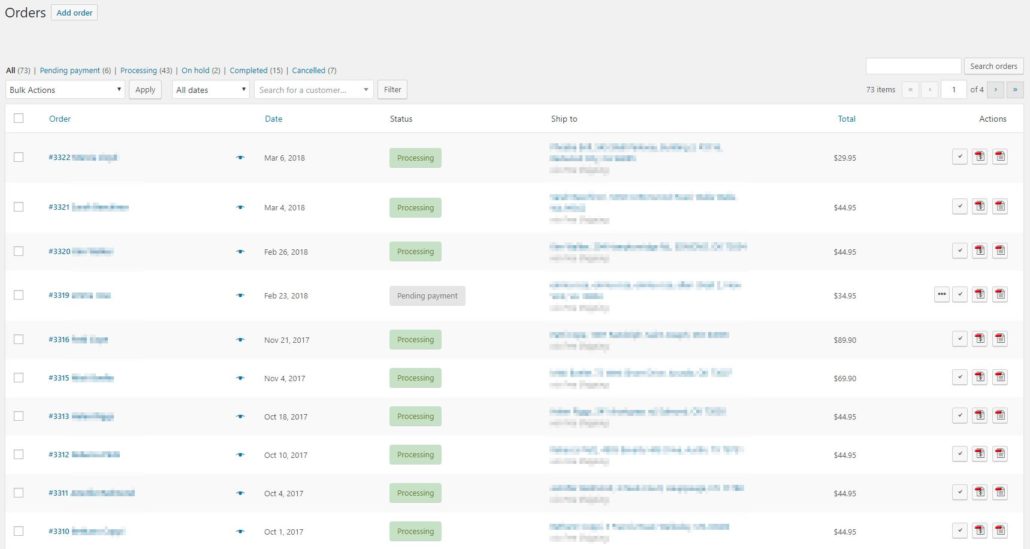The height and width of the screenshot is (549, 1030).
Task: Preview order #3312 with the eye icon
Action: 240,455
